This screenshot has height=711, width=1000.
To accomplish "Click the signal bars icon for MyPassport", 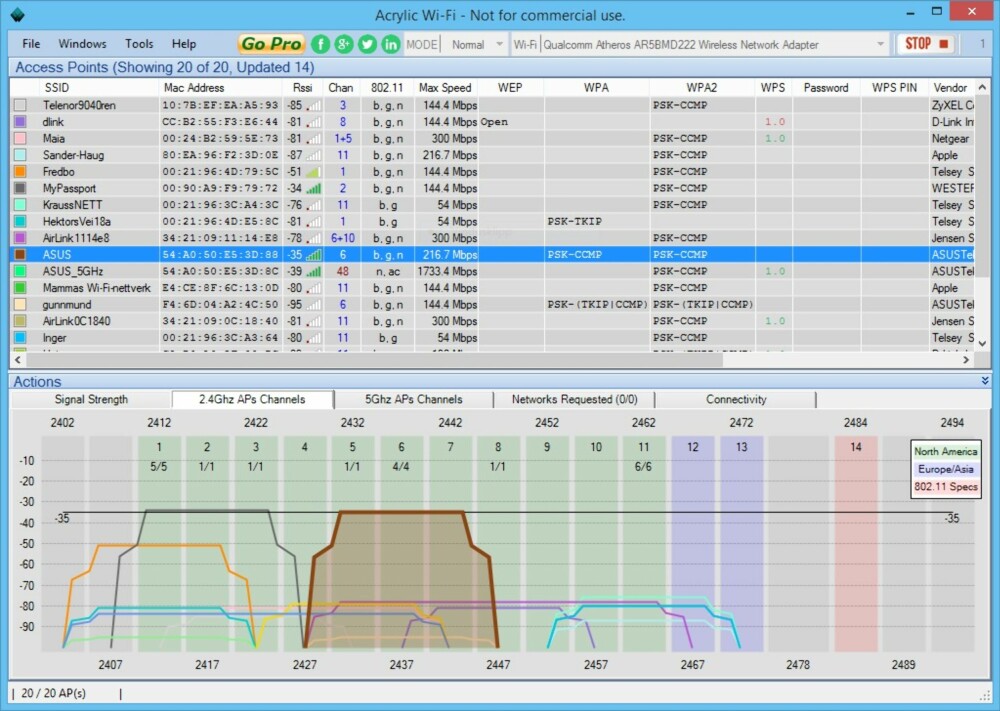I will click(x=313, y=188).
